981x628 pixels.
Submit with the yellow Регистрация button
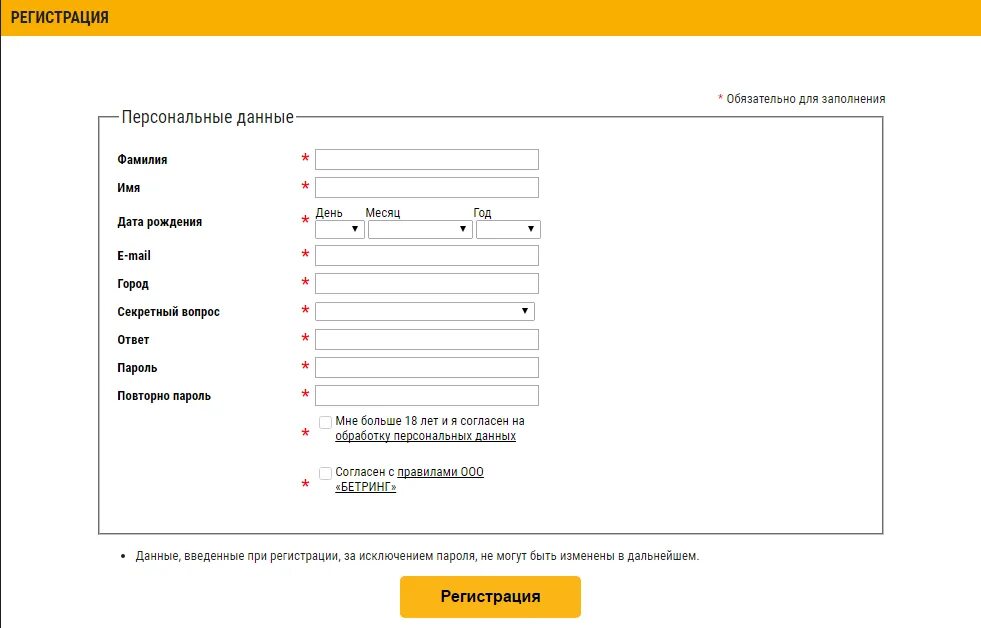(x=490, y=597)
